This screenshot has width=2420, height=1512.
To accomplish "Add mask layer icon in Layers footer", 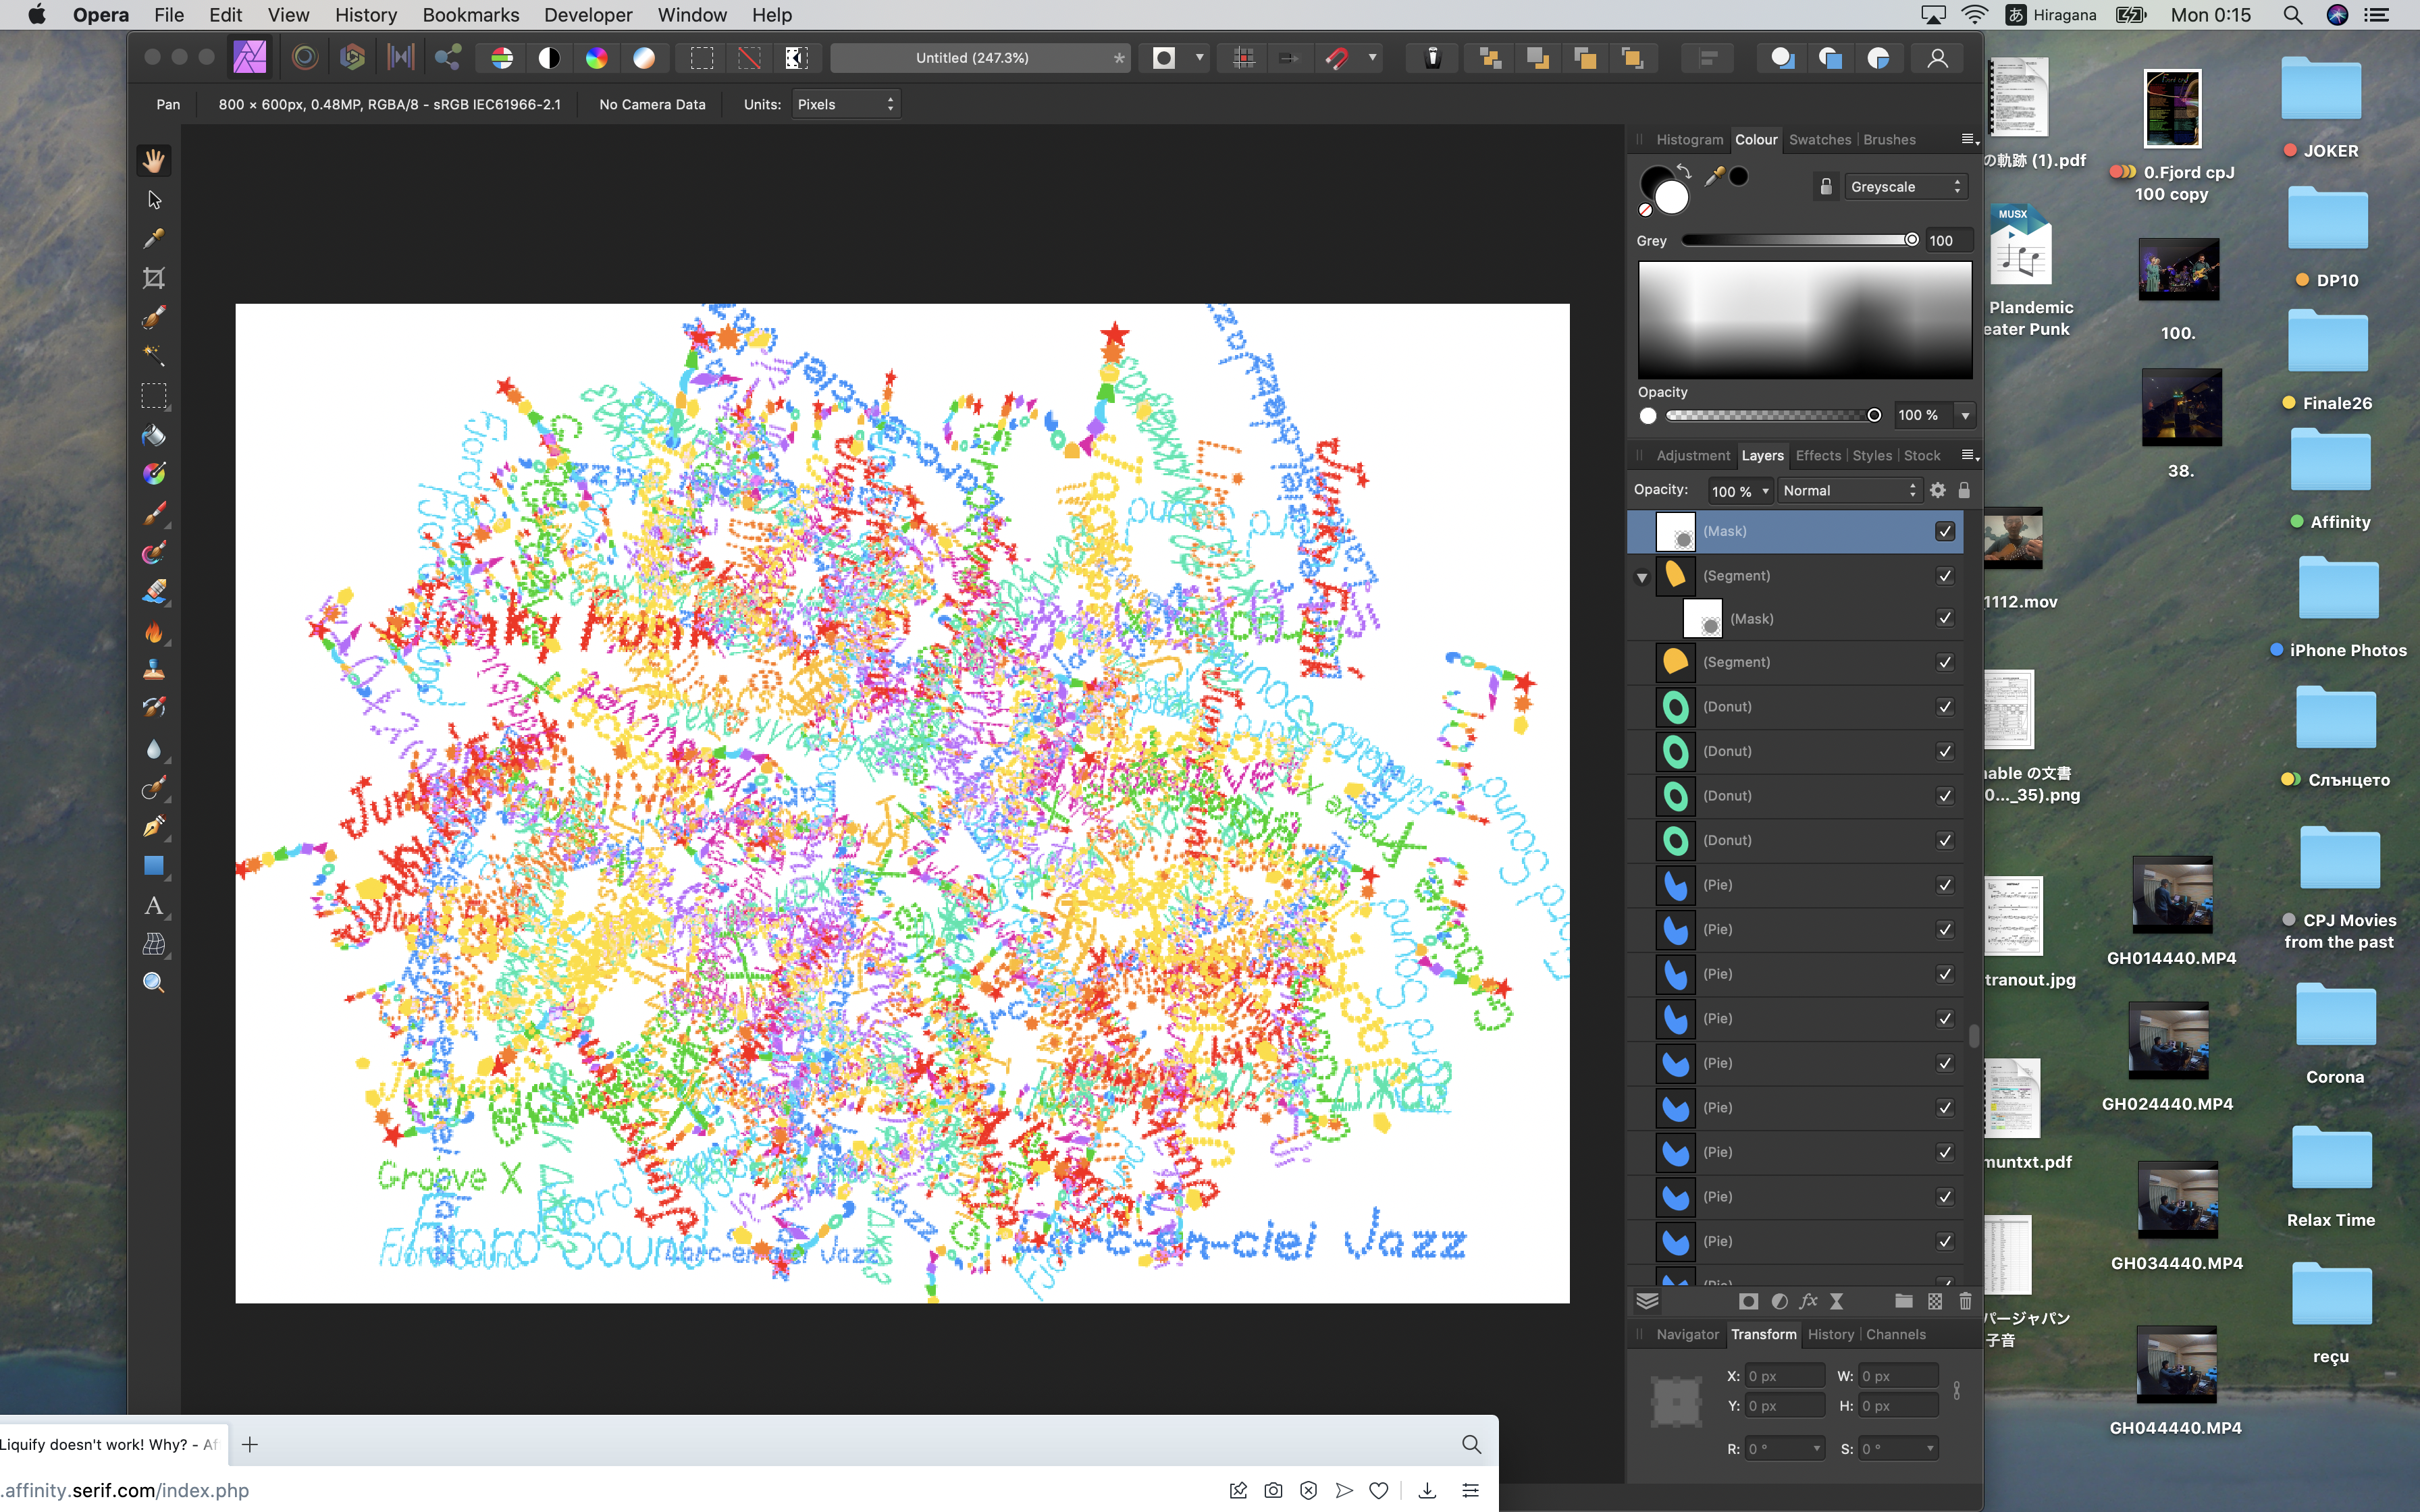I will coord(1748,1301).
